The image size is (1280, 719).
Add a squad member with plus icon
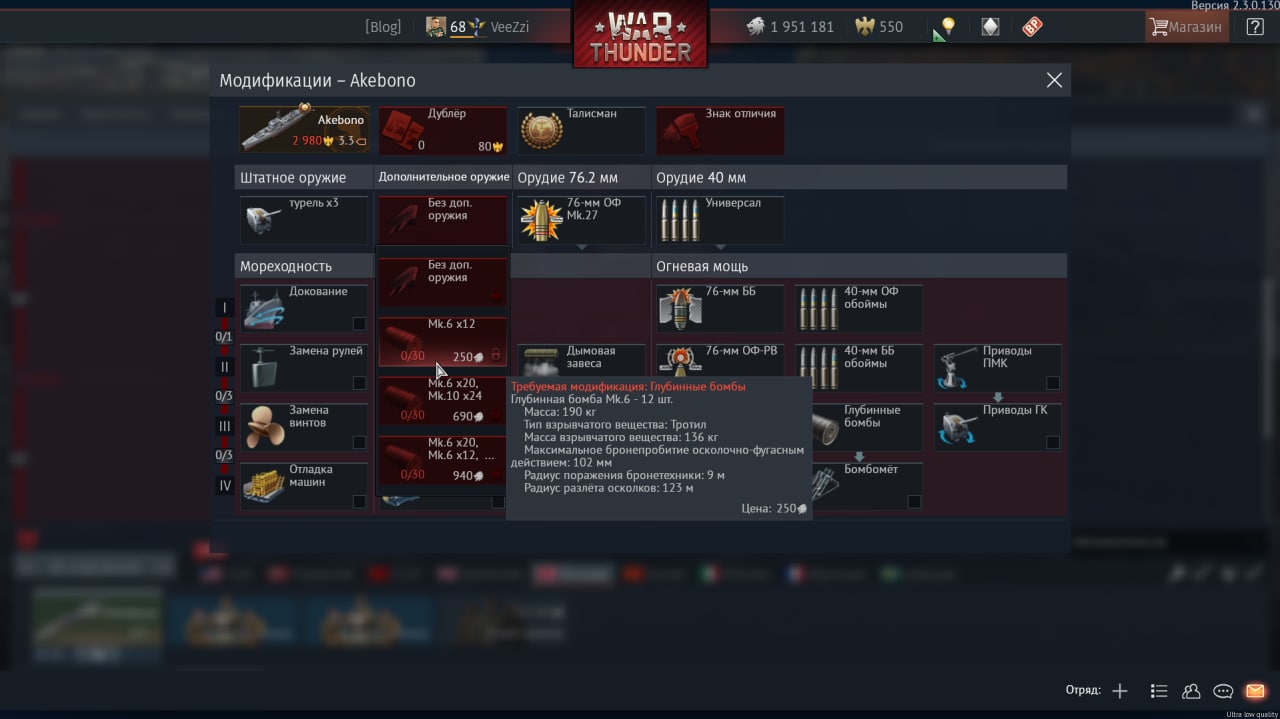coord(1120,691)
